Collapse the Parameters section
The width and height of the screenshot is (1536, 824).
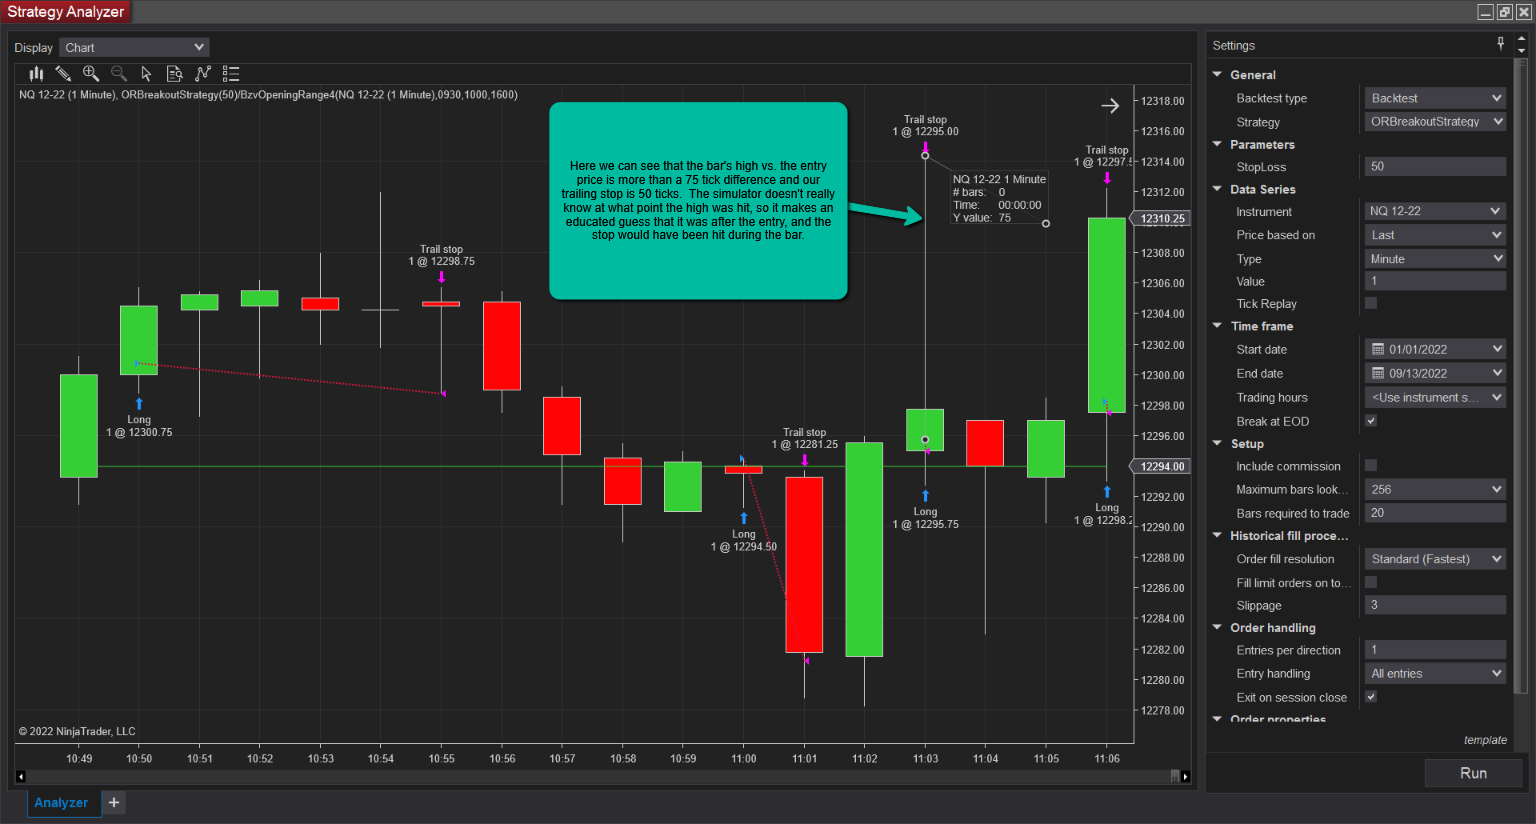(1217, 144)
